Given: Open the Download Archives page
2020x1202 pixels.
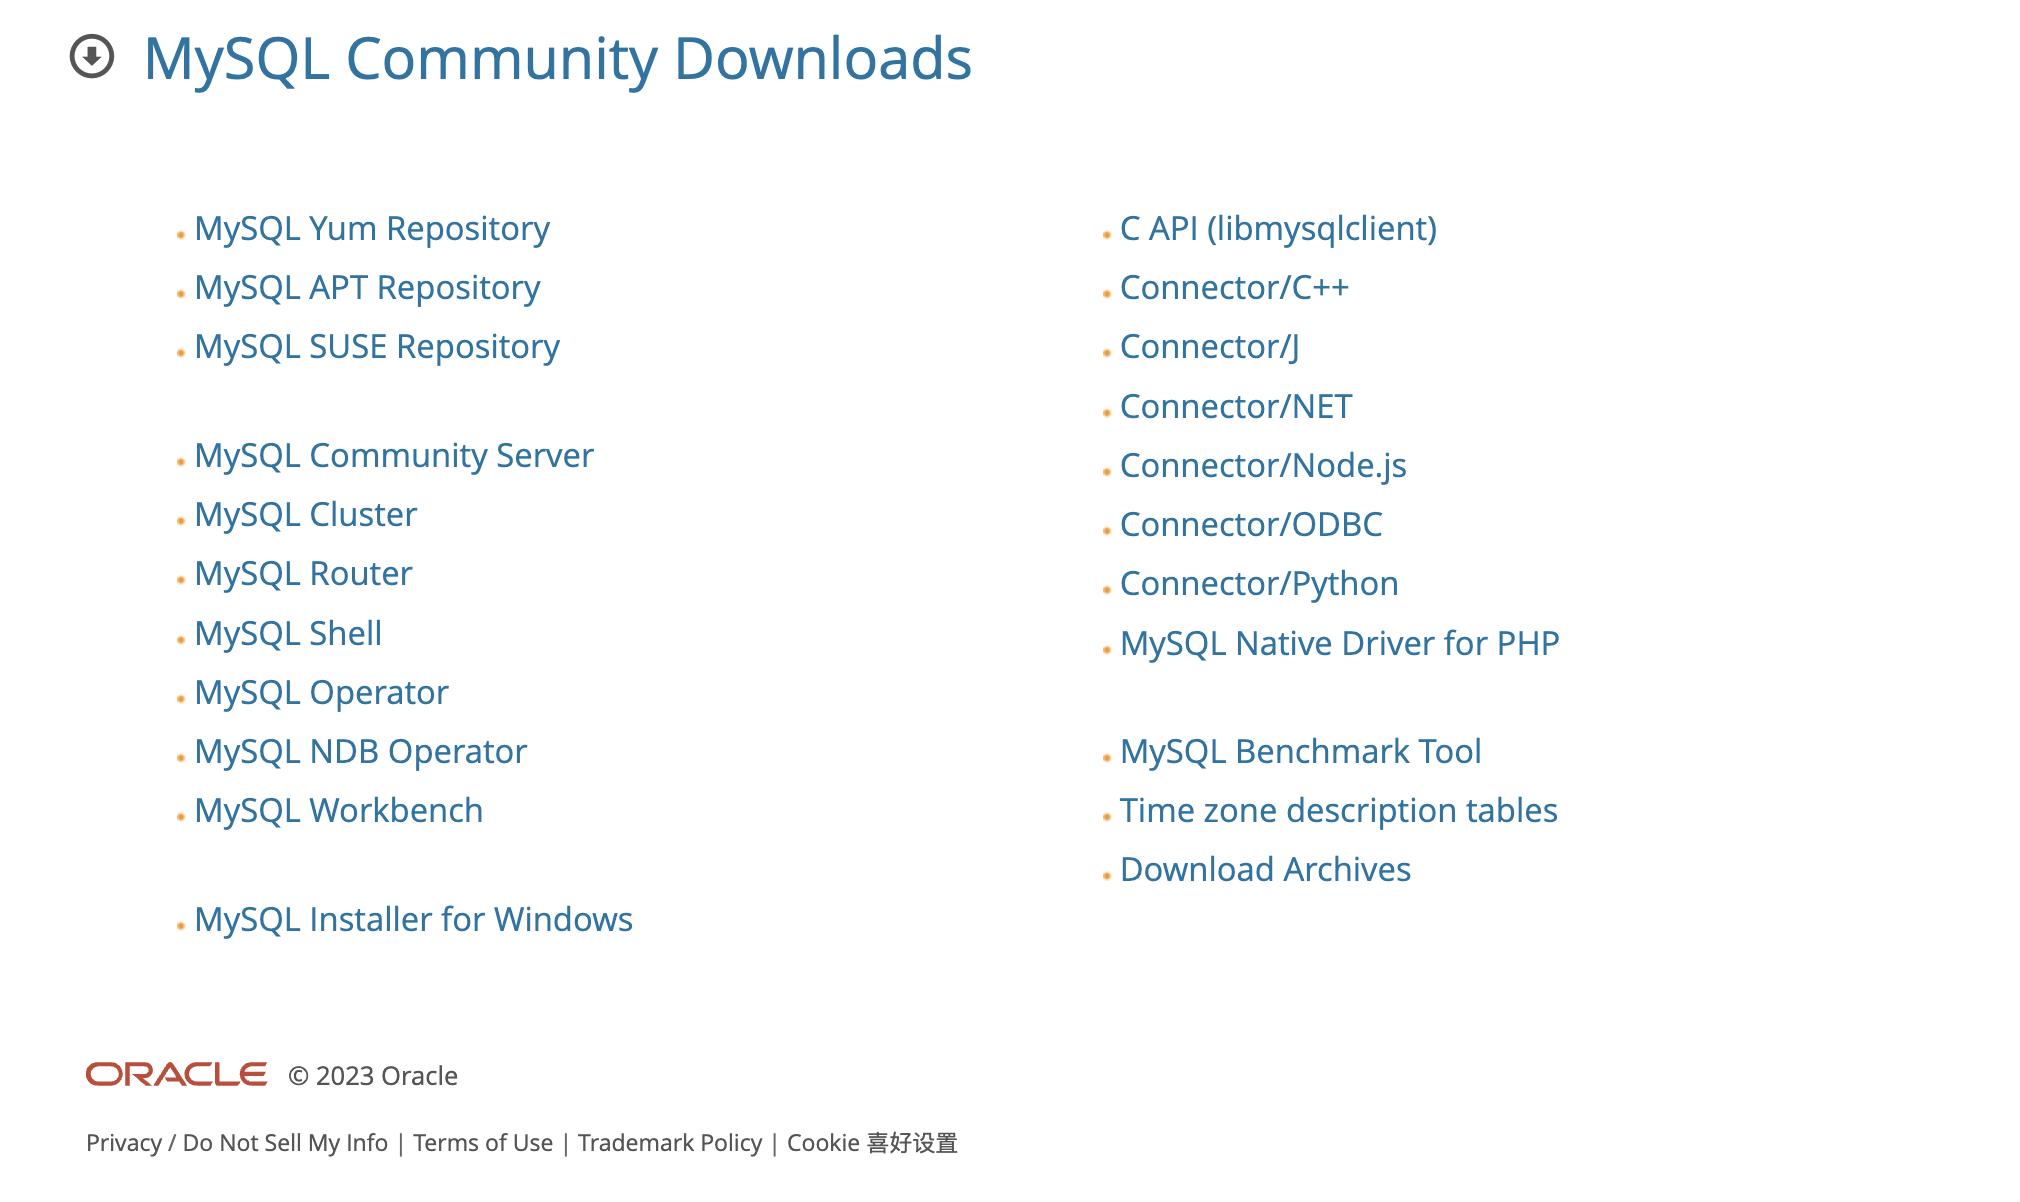Looking at the screenshot, I should pyautogui.click(x=1266, y=869).
